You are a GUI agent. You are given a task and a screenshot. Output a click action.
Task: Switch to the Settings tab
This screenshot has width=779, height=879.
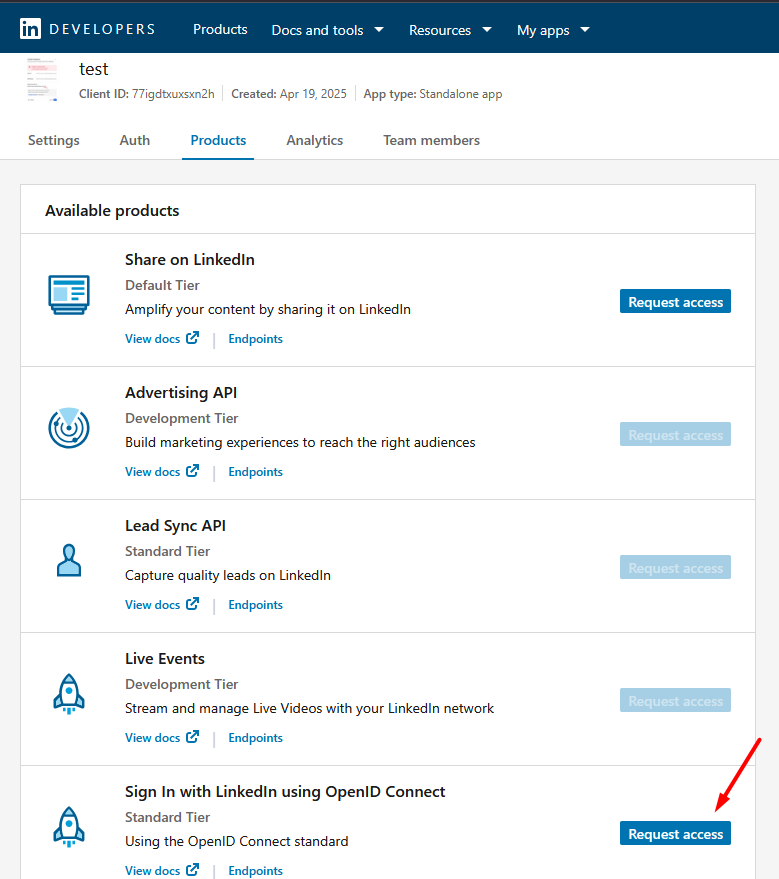(54, 140)
